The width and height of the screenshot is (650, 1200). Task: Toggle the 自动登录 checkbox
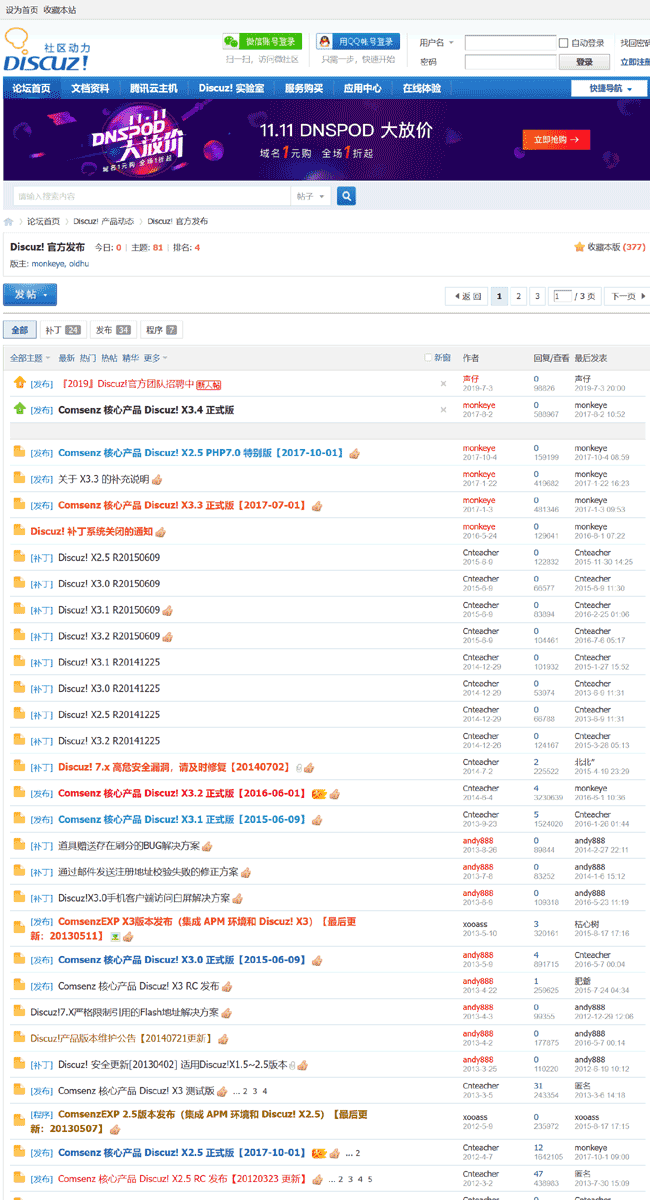pos(565,43)
